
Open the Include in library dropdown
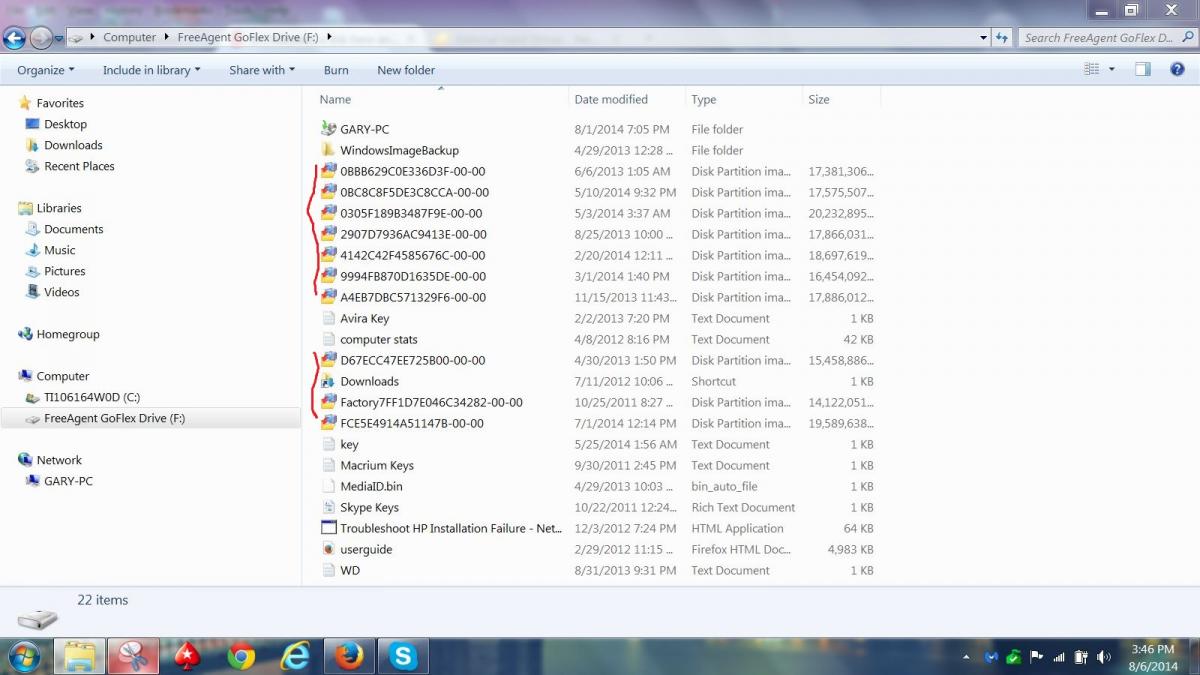pos(151,70)
